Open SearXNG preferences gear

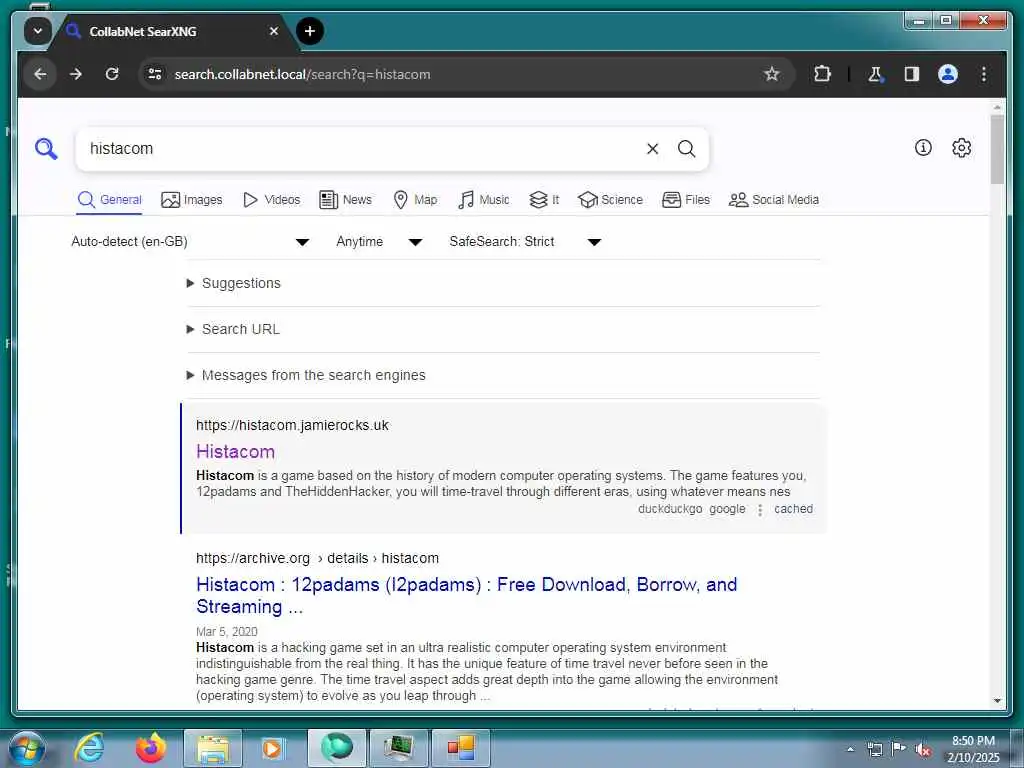click(961, 148)
